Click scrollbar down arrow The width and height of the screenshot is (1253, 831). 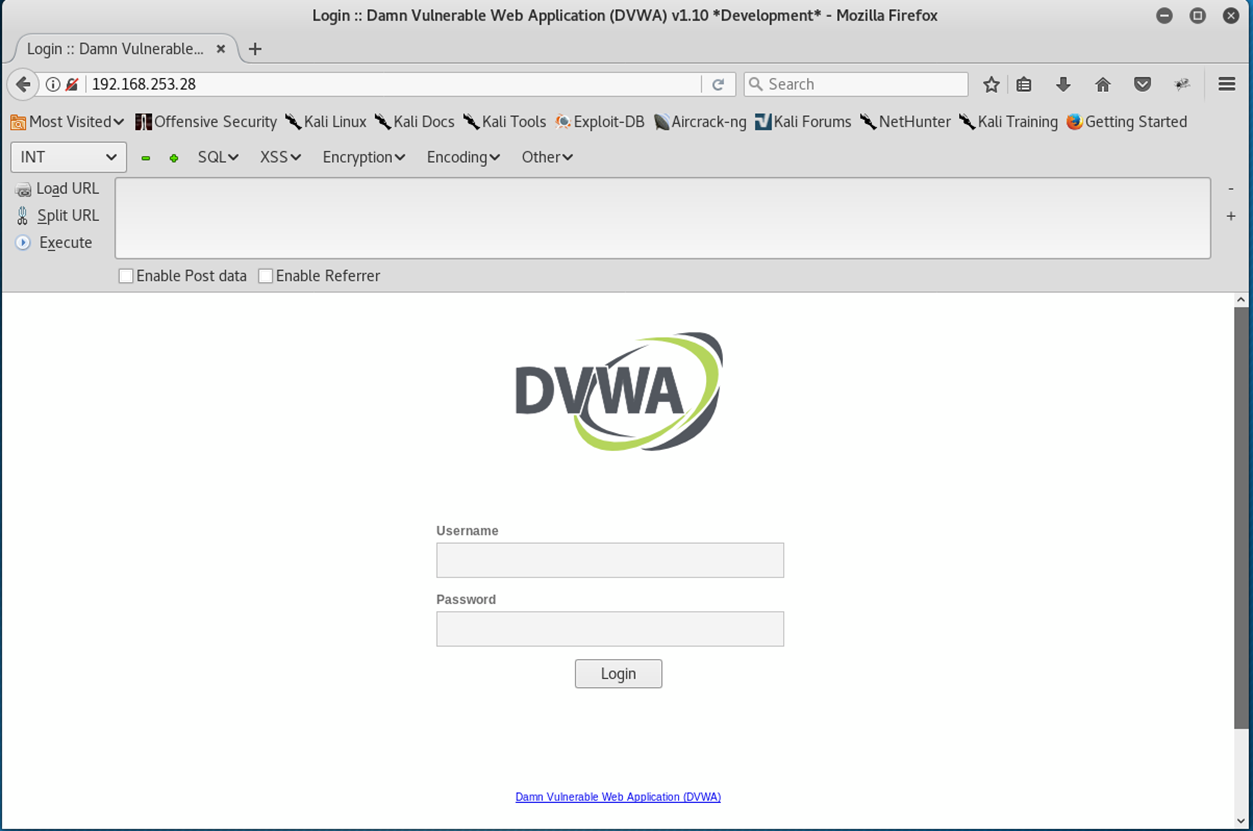click(1241, 821)
